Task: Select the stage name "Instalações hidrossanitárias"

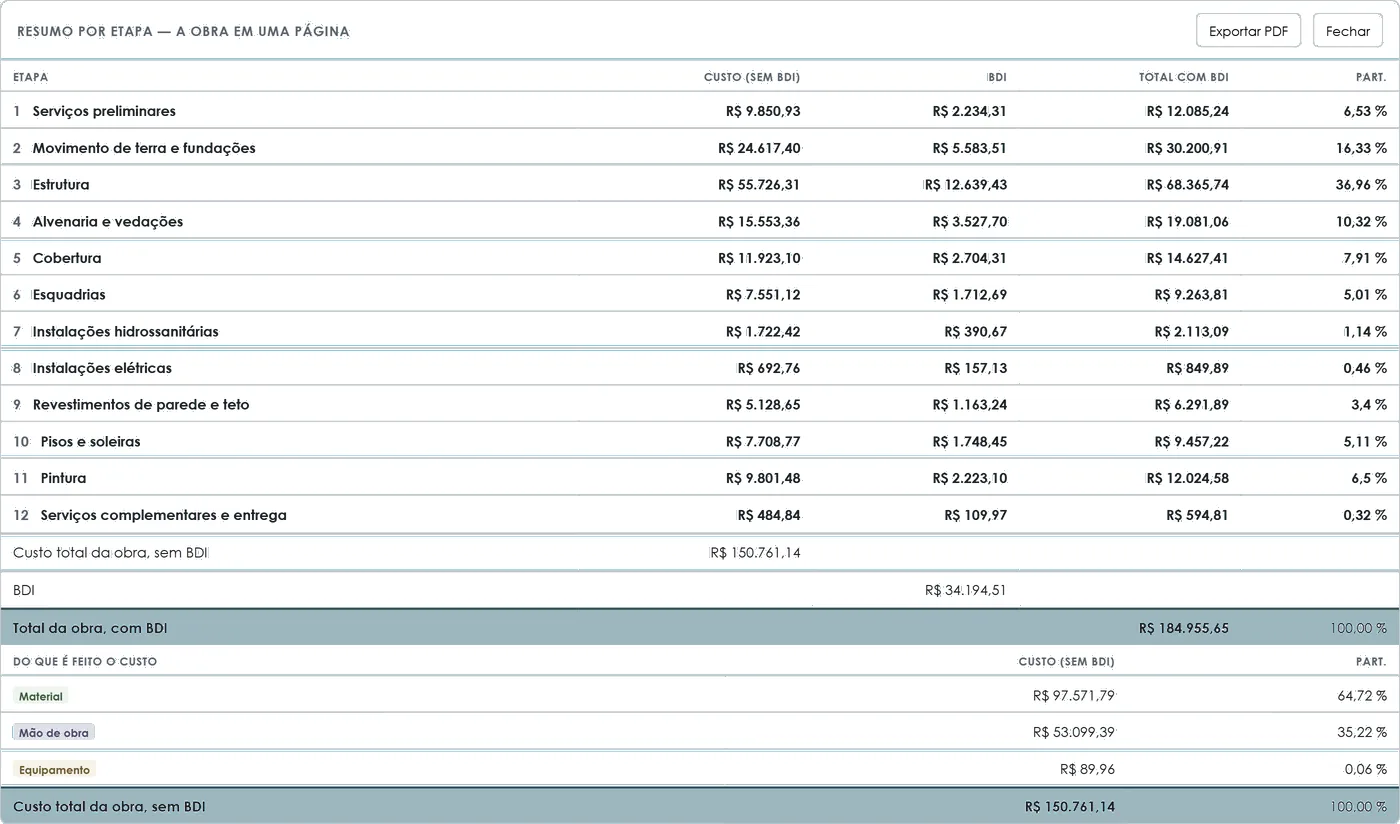Action: click(x=125, y=332)
